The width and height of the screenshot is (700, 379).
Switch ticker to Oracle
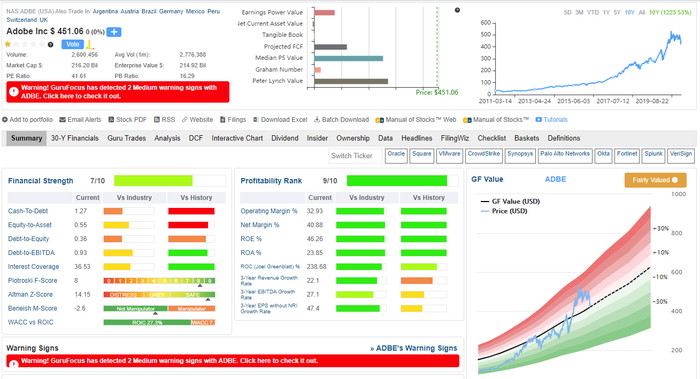pyautogui.click(x=396, y=156)
